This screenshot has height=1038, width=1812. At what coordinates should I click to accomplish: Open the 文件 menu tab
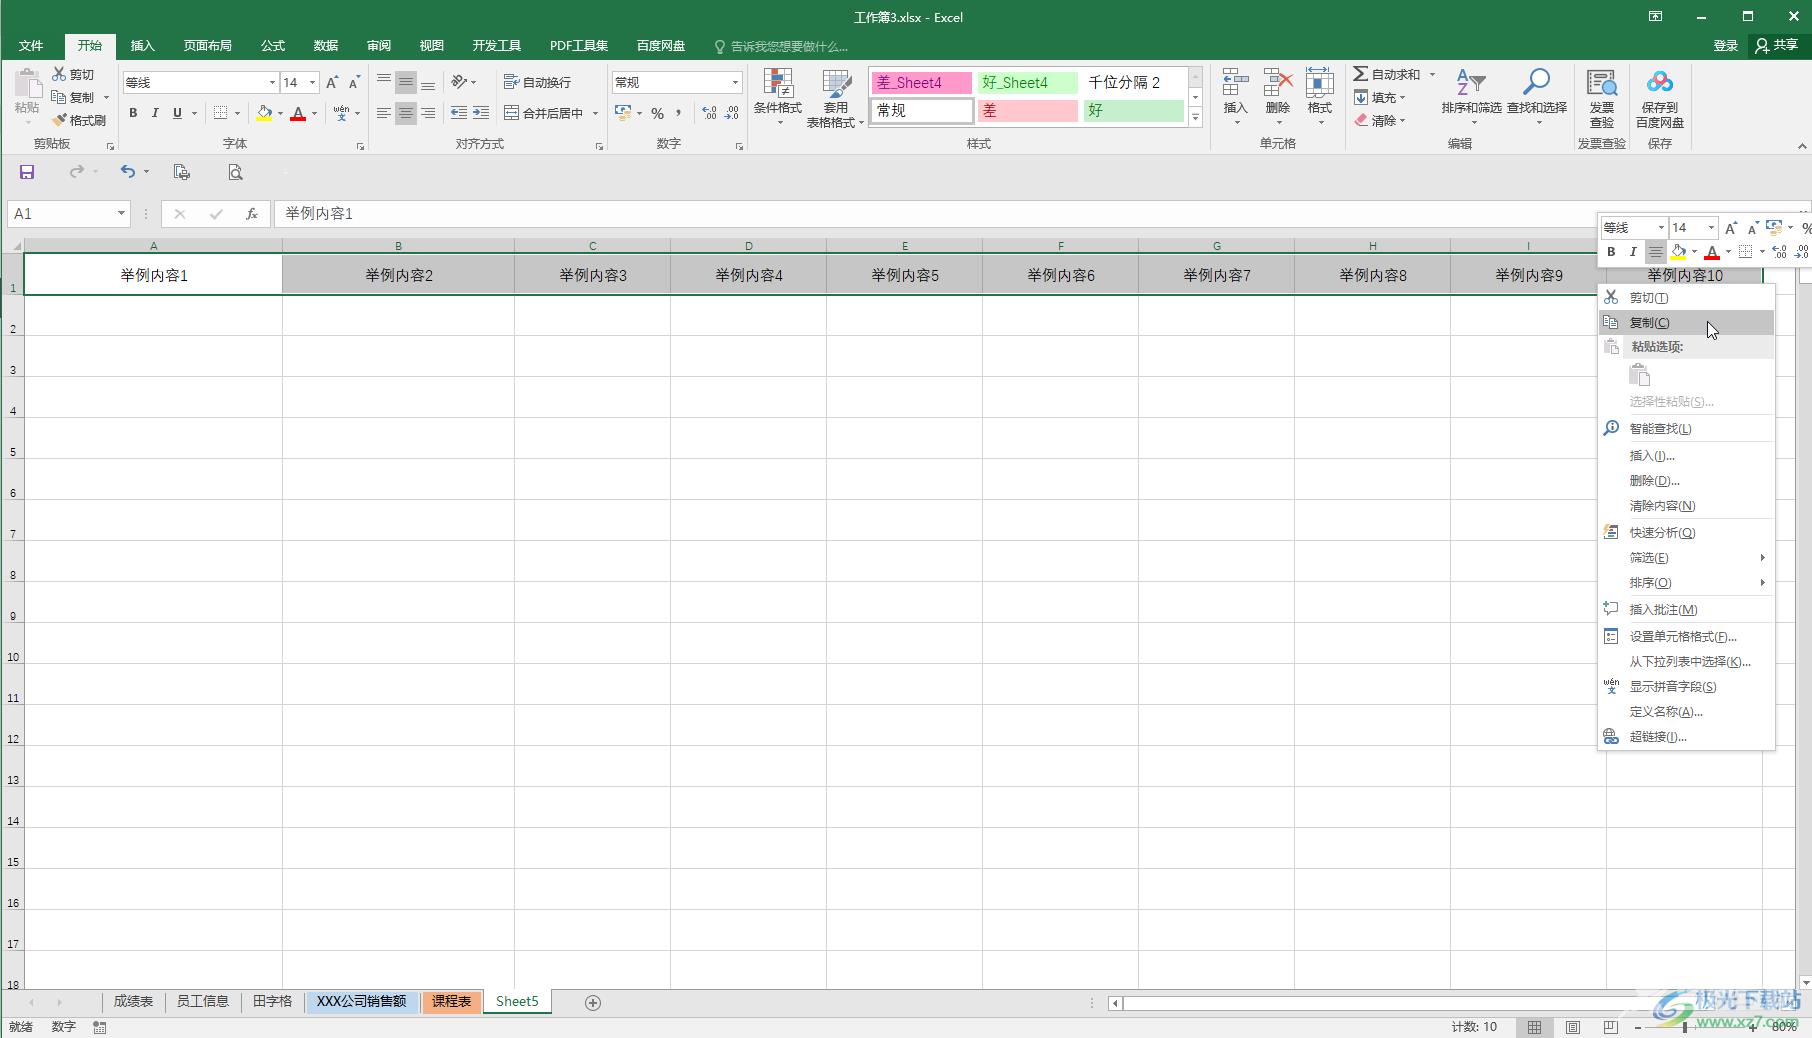pos(31,46)
